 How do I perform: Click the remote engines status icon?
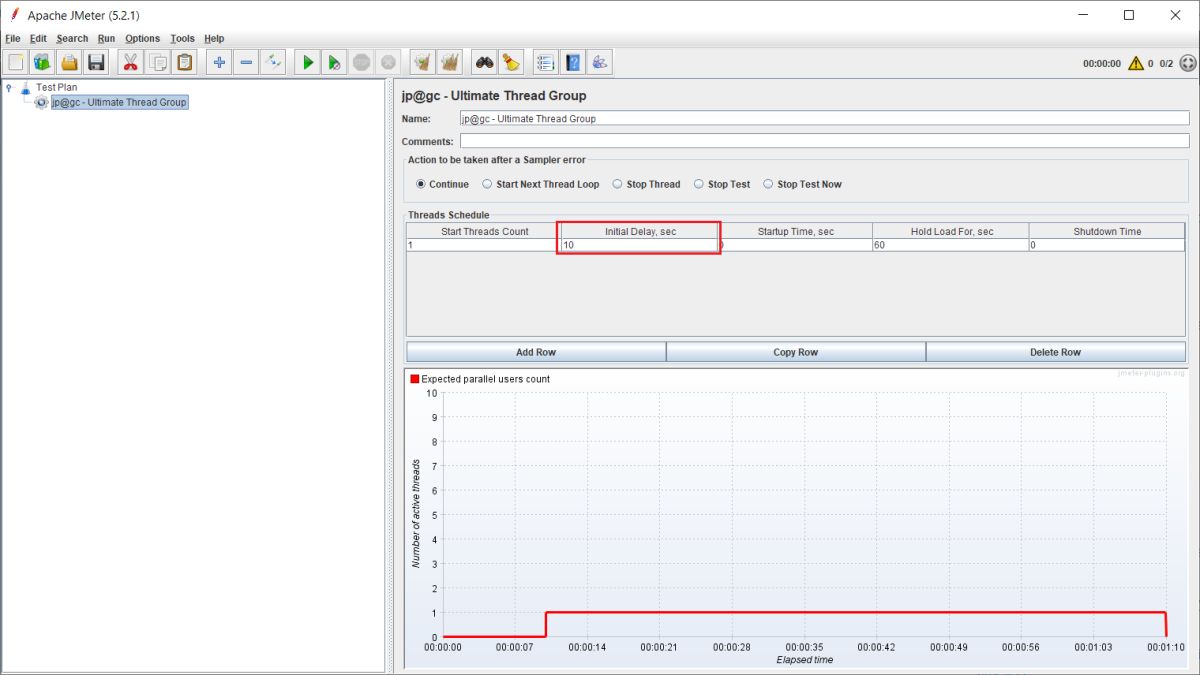(x=1187, y=63)
